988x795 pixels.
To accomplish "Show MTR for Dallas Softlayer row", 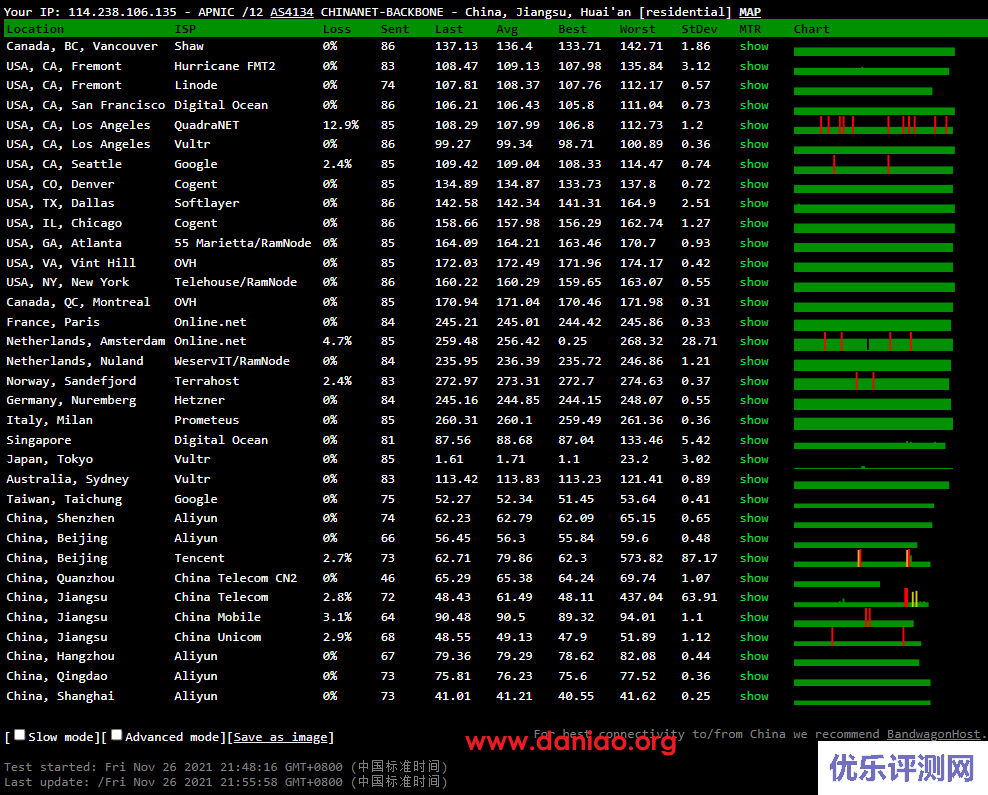I will click(754, 203).
